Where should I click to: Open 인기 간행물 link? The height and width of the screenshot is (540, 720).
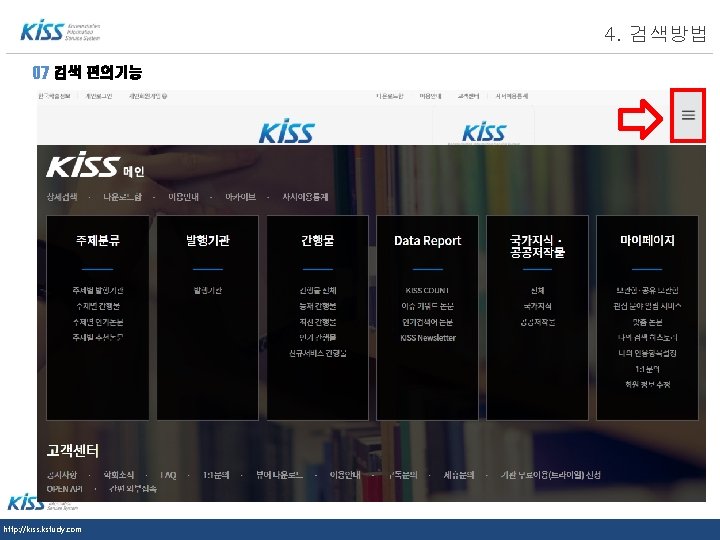pos(318,338)
